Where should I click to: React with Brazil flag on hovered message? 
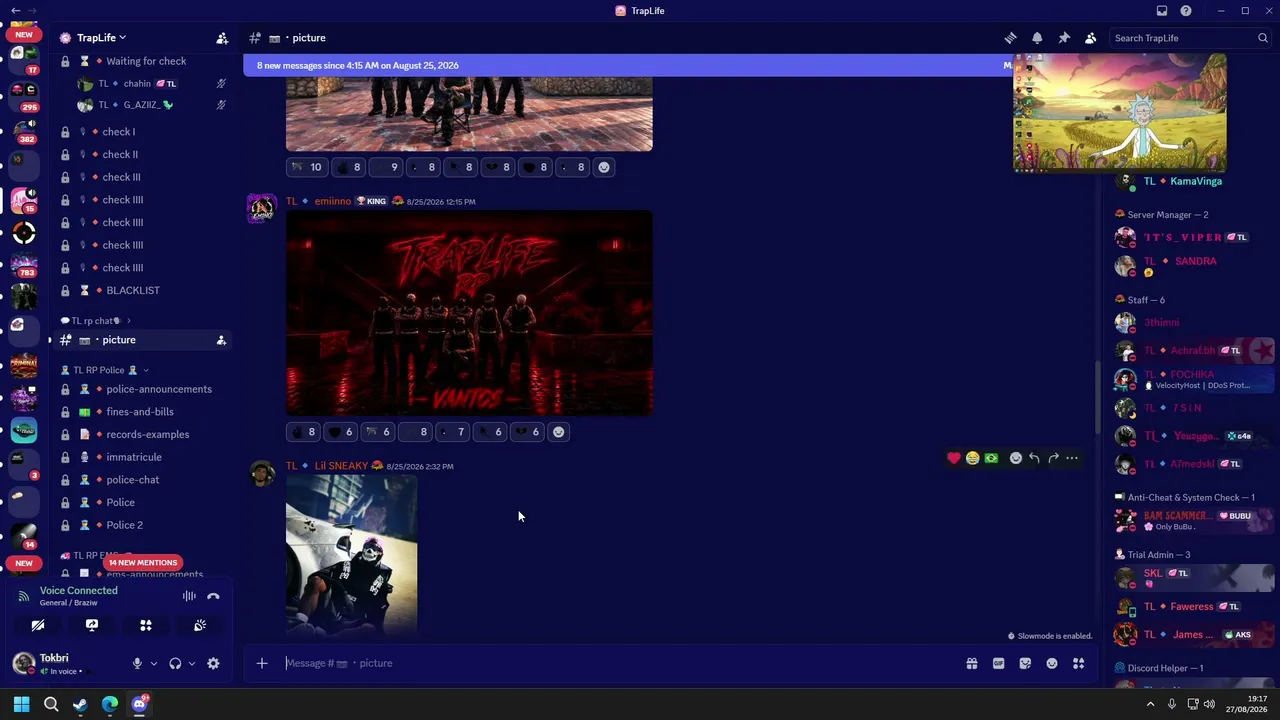[x=991, y=458]
